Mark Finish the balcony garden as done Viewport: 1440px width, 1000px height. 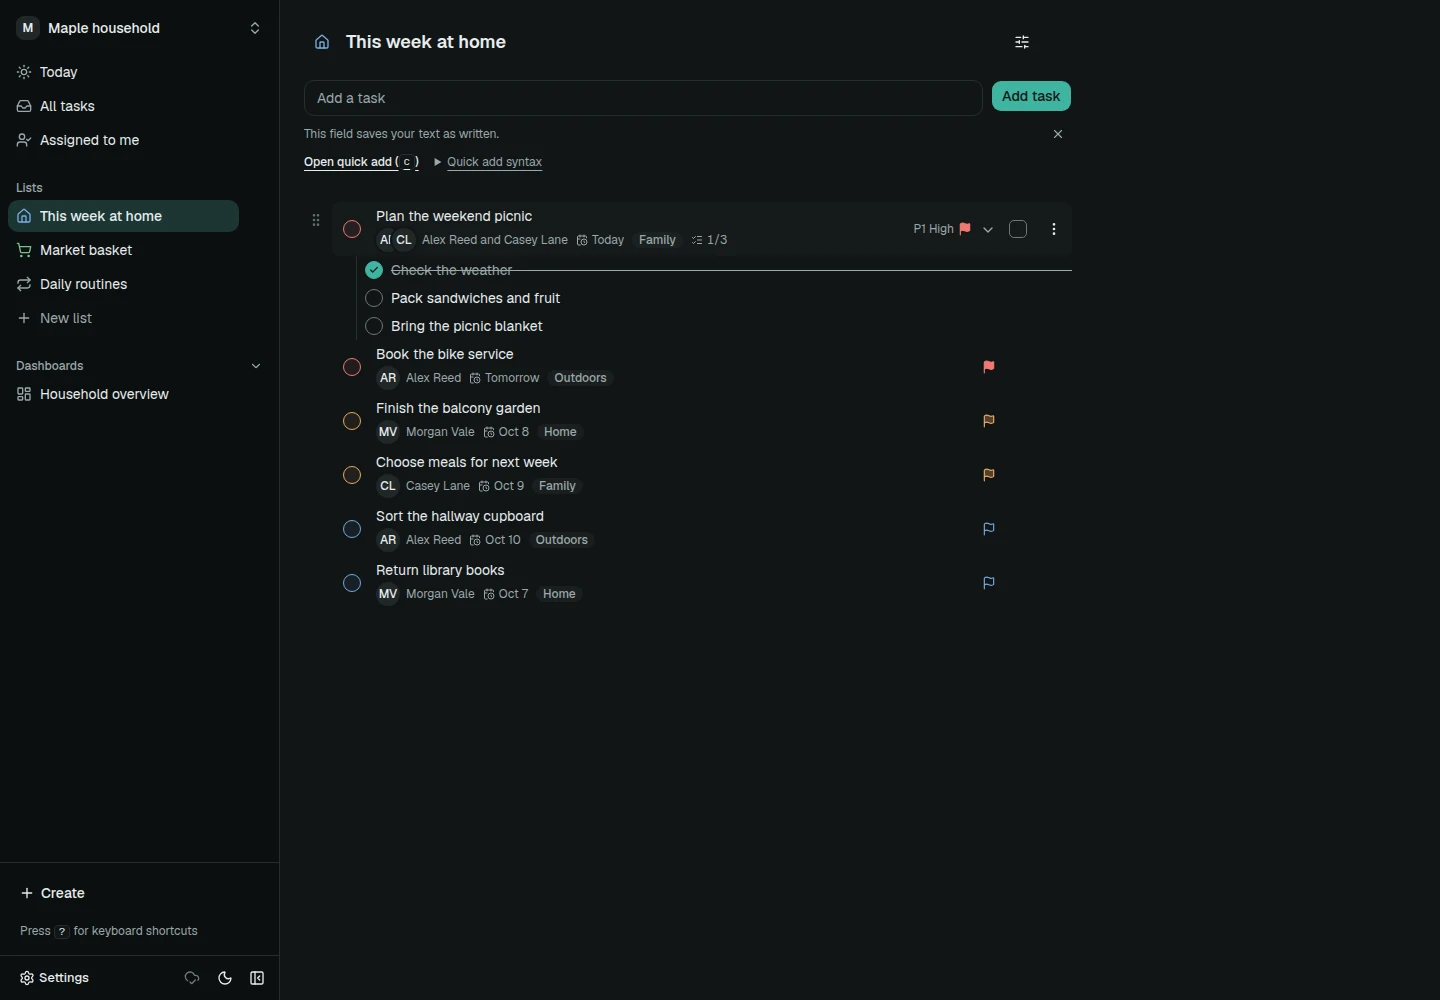pyautogui.click(x=352, y=421)
